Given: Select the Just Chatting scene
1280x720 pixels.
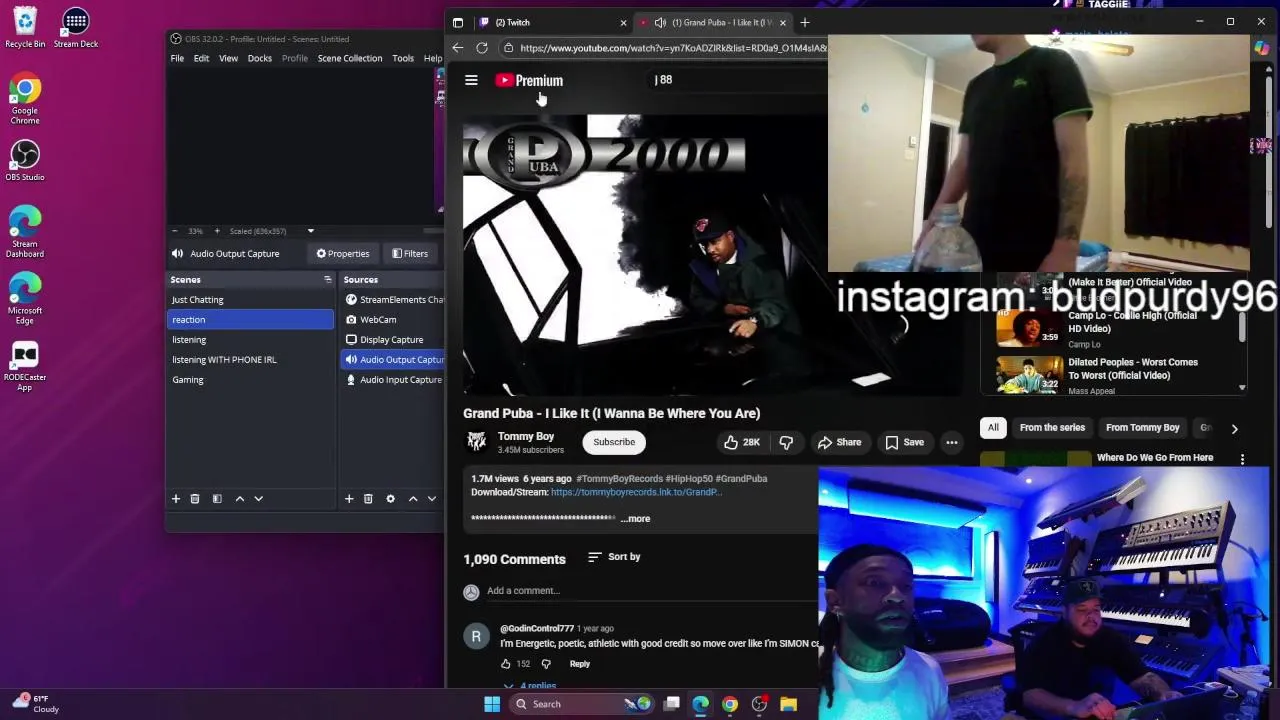Looking at the screenshot, I should pyautogui.click(x=250, y=300).
